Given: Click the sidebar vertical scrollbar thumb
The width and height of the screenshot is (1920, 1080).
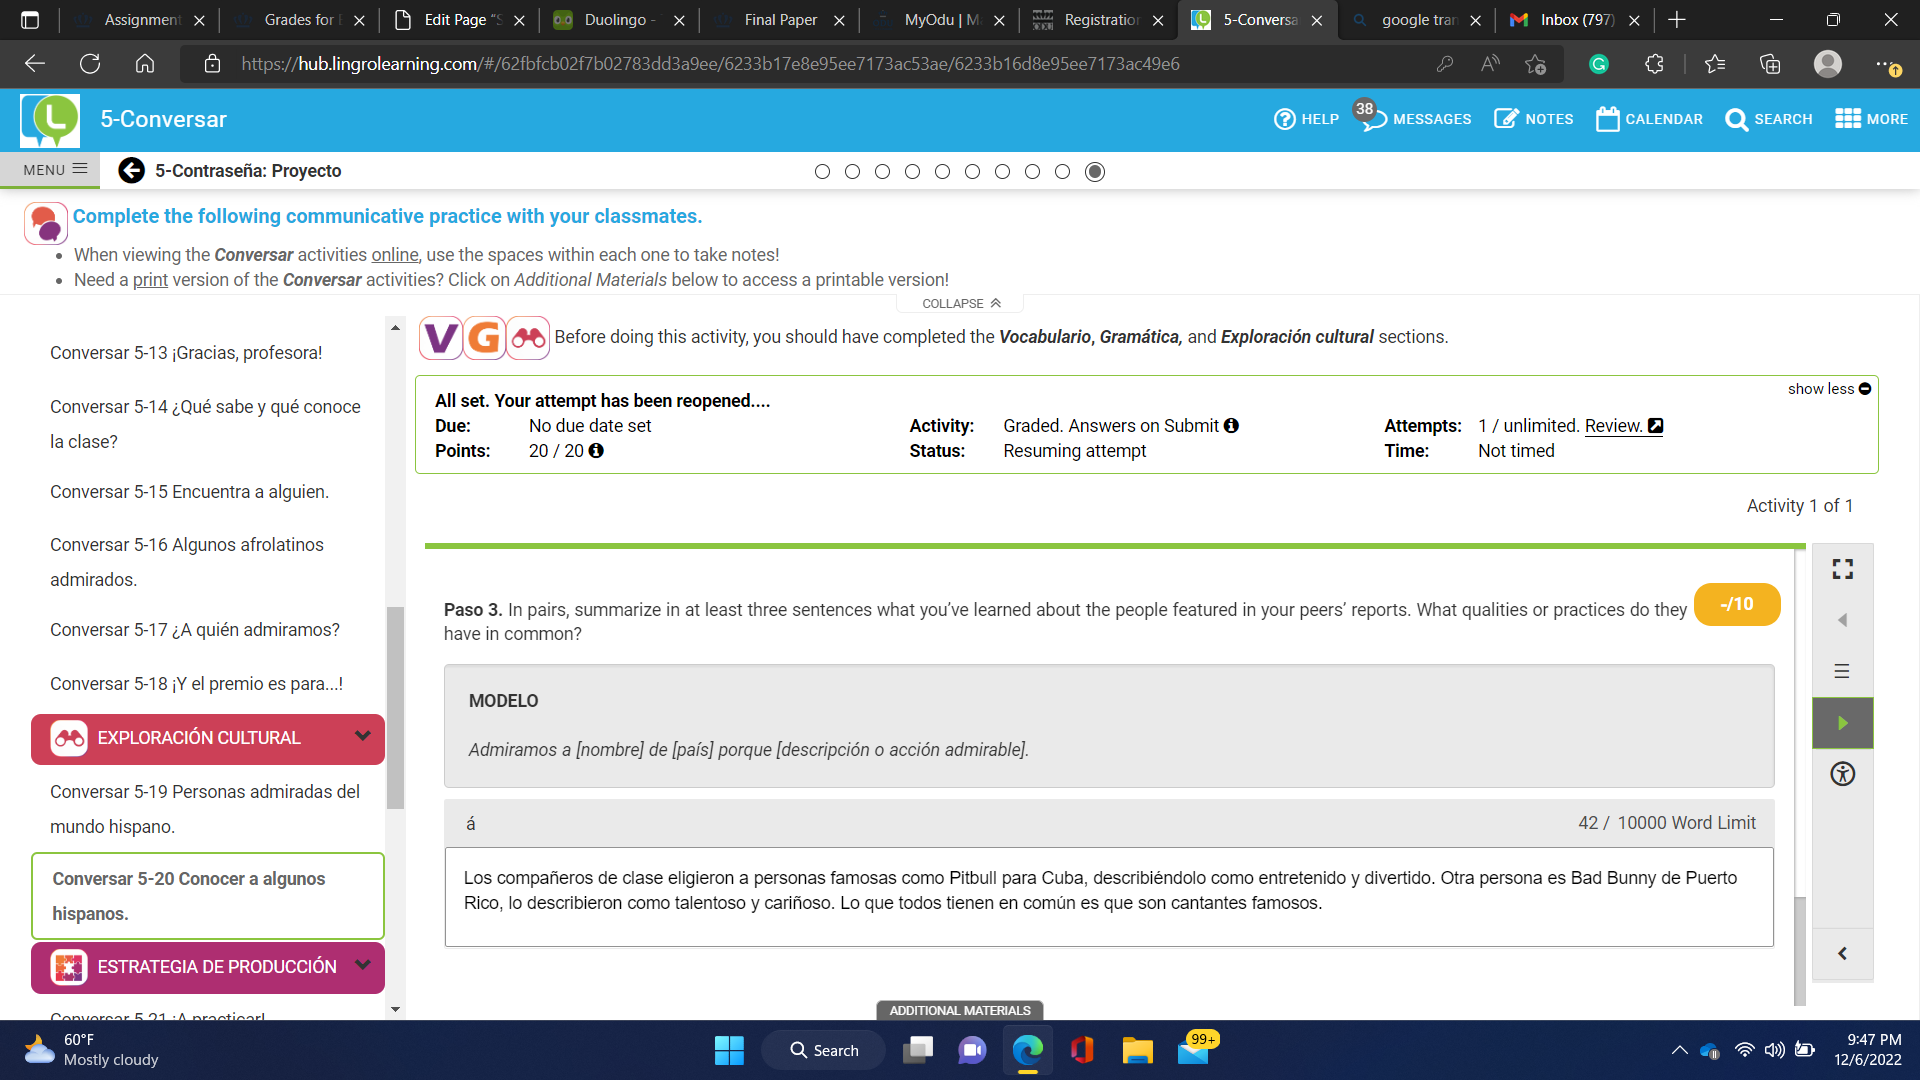Looking at the screenshot, I should 395,707.
